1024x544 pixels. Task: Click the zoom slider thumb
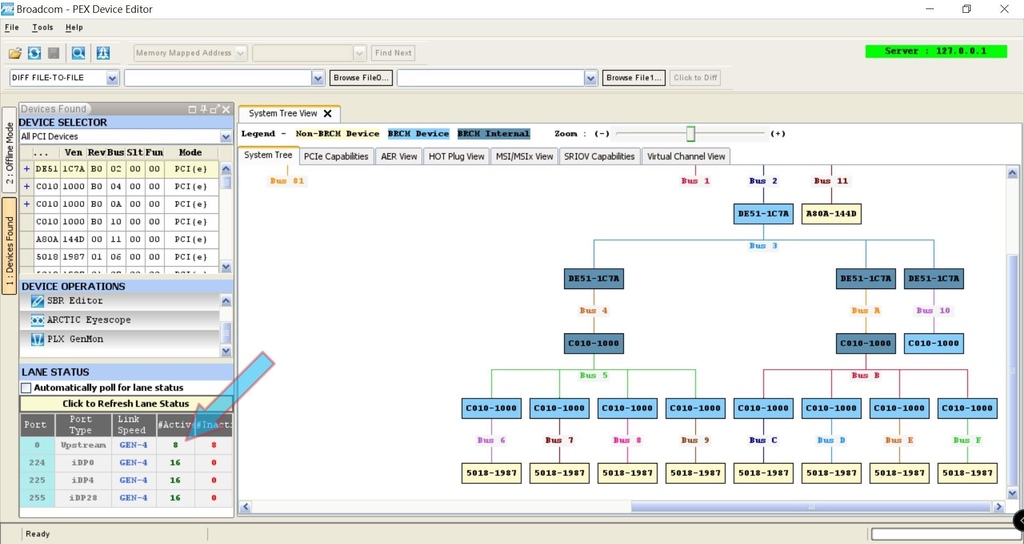click(x=690, y=134)
